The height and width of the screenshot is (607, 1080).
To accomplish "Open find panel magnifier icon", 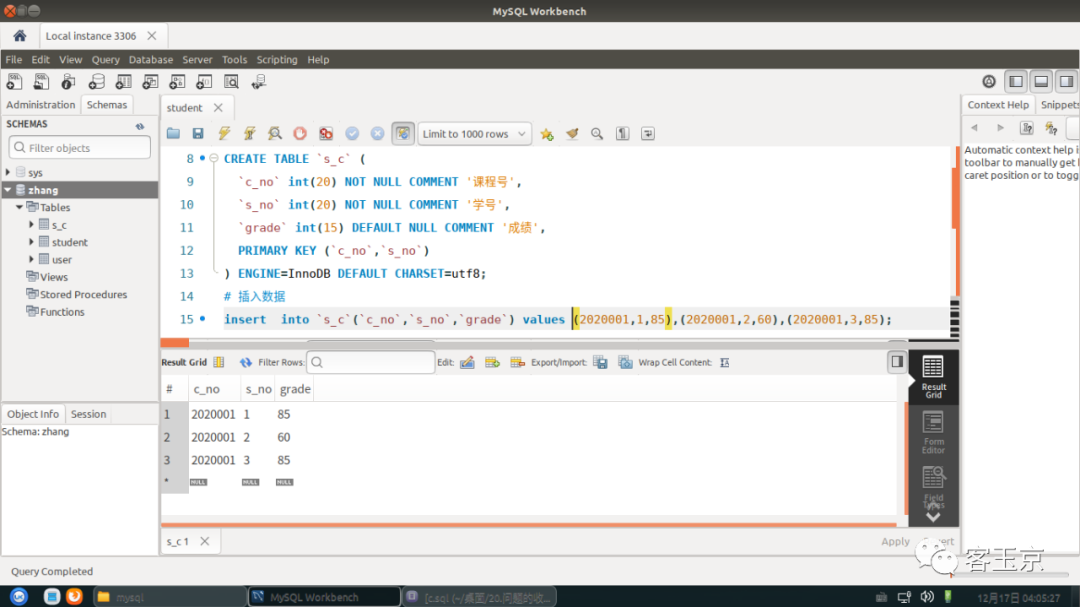I will pyautogui.click(x=596, y=134).
